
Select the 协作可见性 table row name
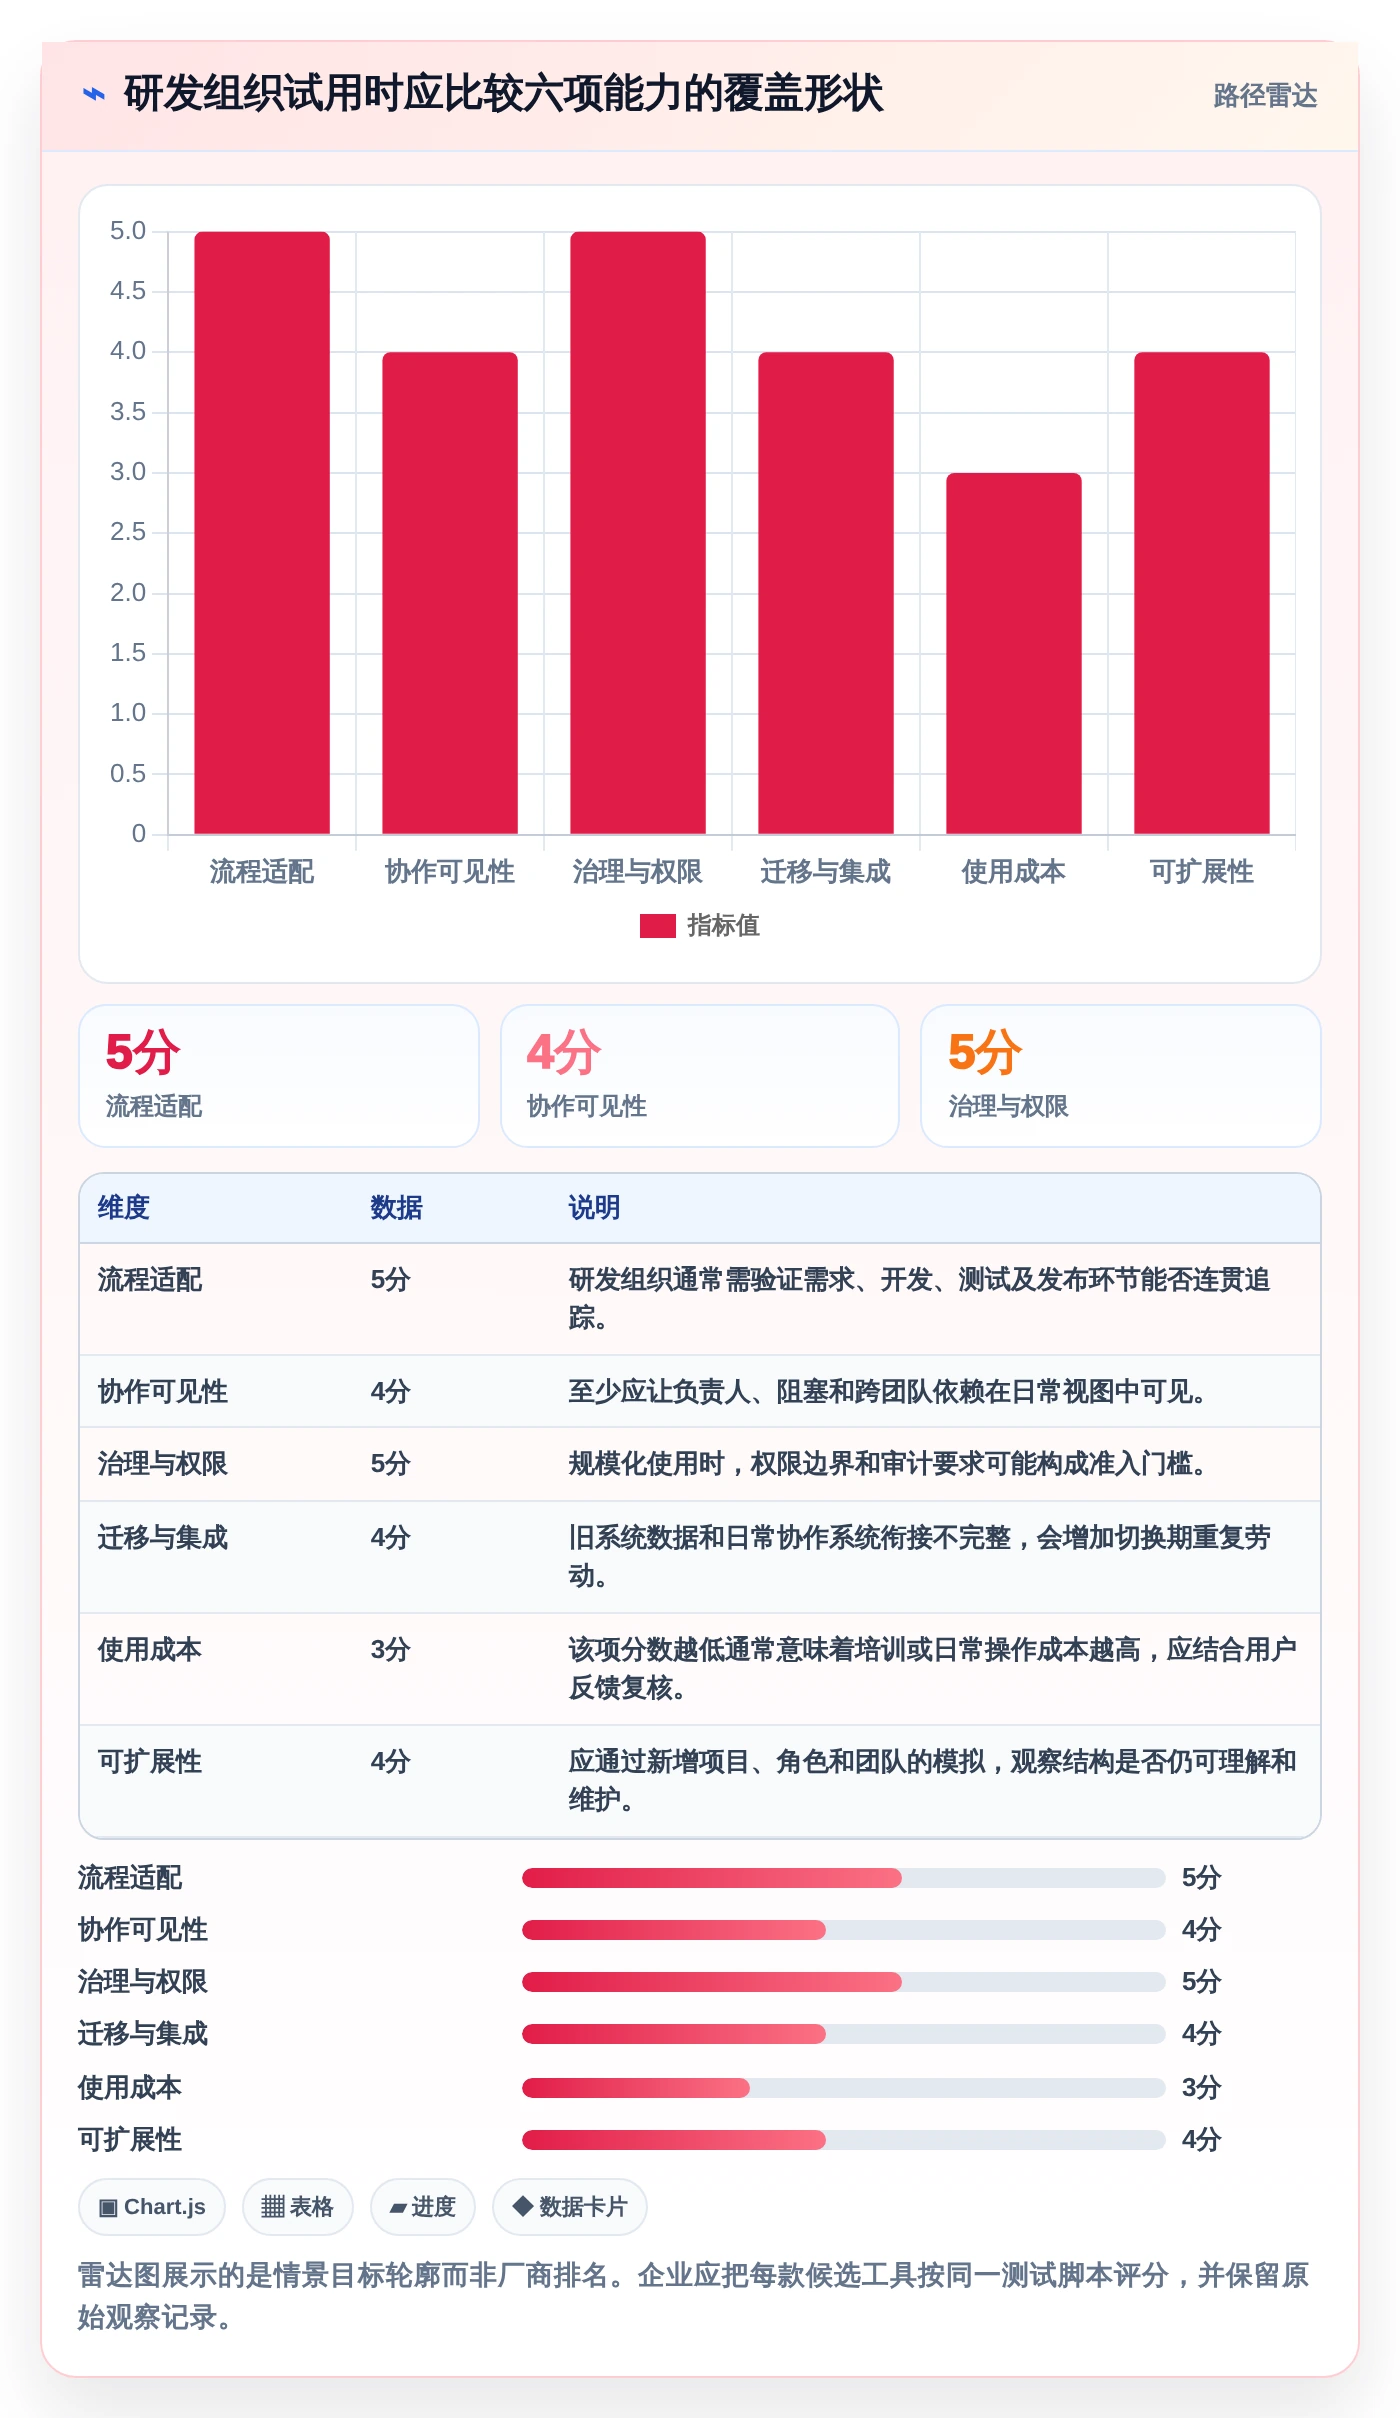point(163,1392)
